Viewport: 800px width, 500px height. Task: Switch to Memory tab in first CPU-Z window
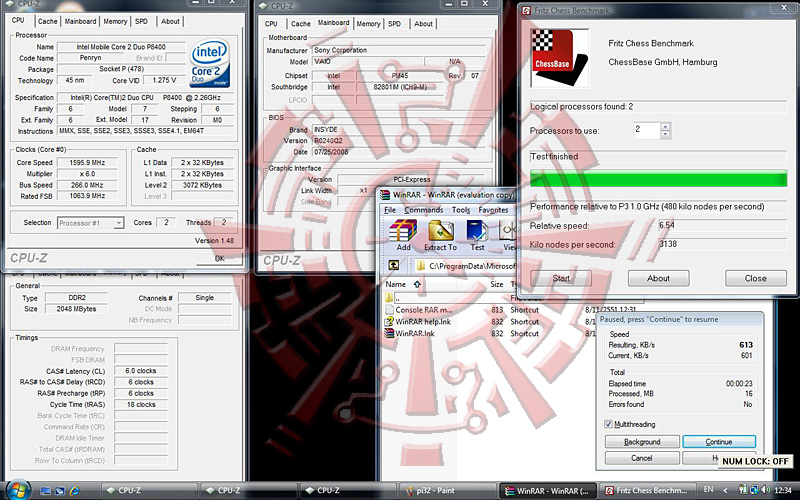tap(115, 21)
